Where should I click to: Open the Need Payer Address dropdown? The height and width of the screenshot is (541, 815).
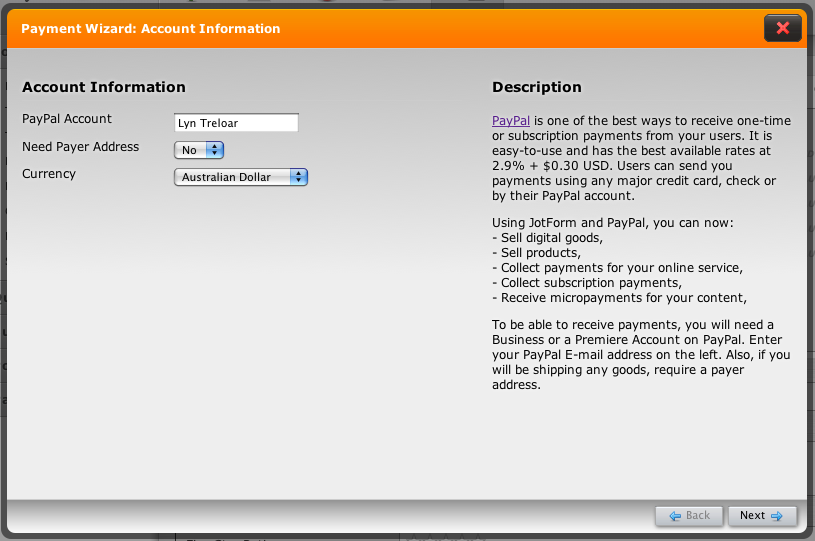pos(199,150)
